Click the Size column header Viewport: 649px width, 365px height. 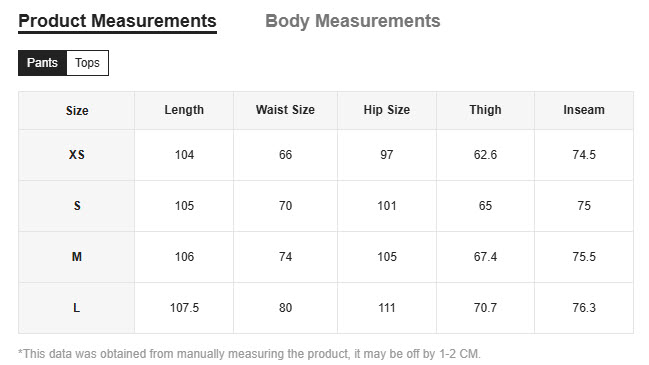click(77, 110)
